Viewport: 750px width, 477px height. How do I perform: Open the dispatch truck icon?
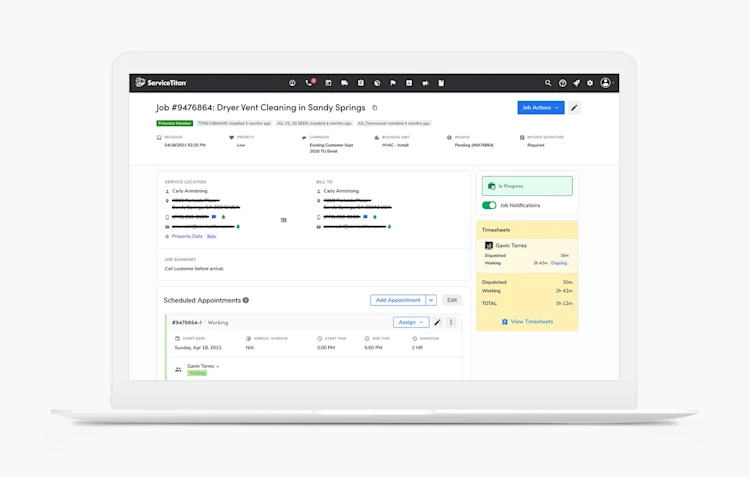(344, 83)
